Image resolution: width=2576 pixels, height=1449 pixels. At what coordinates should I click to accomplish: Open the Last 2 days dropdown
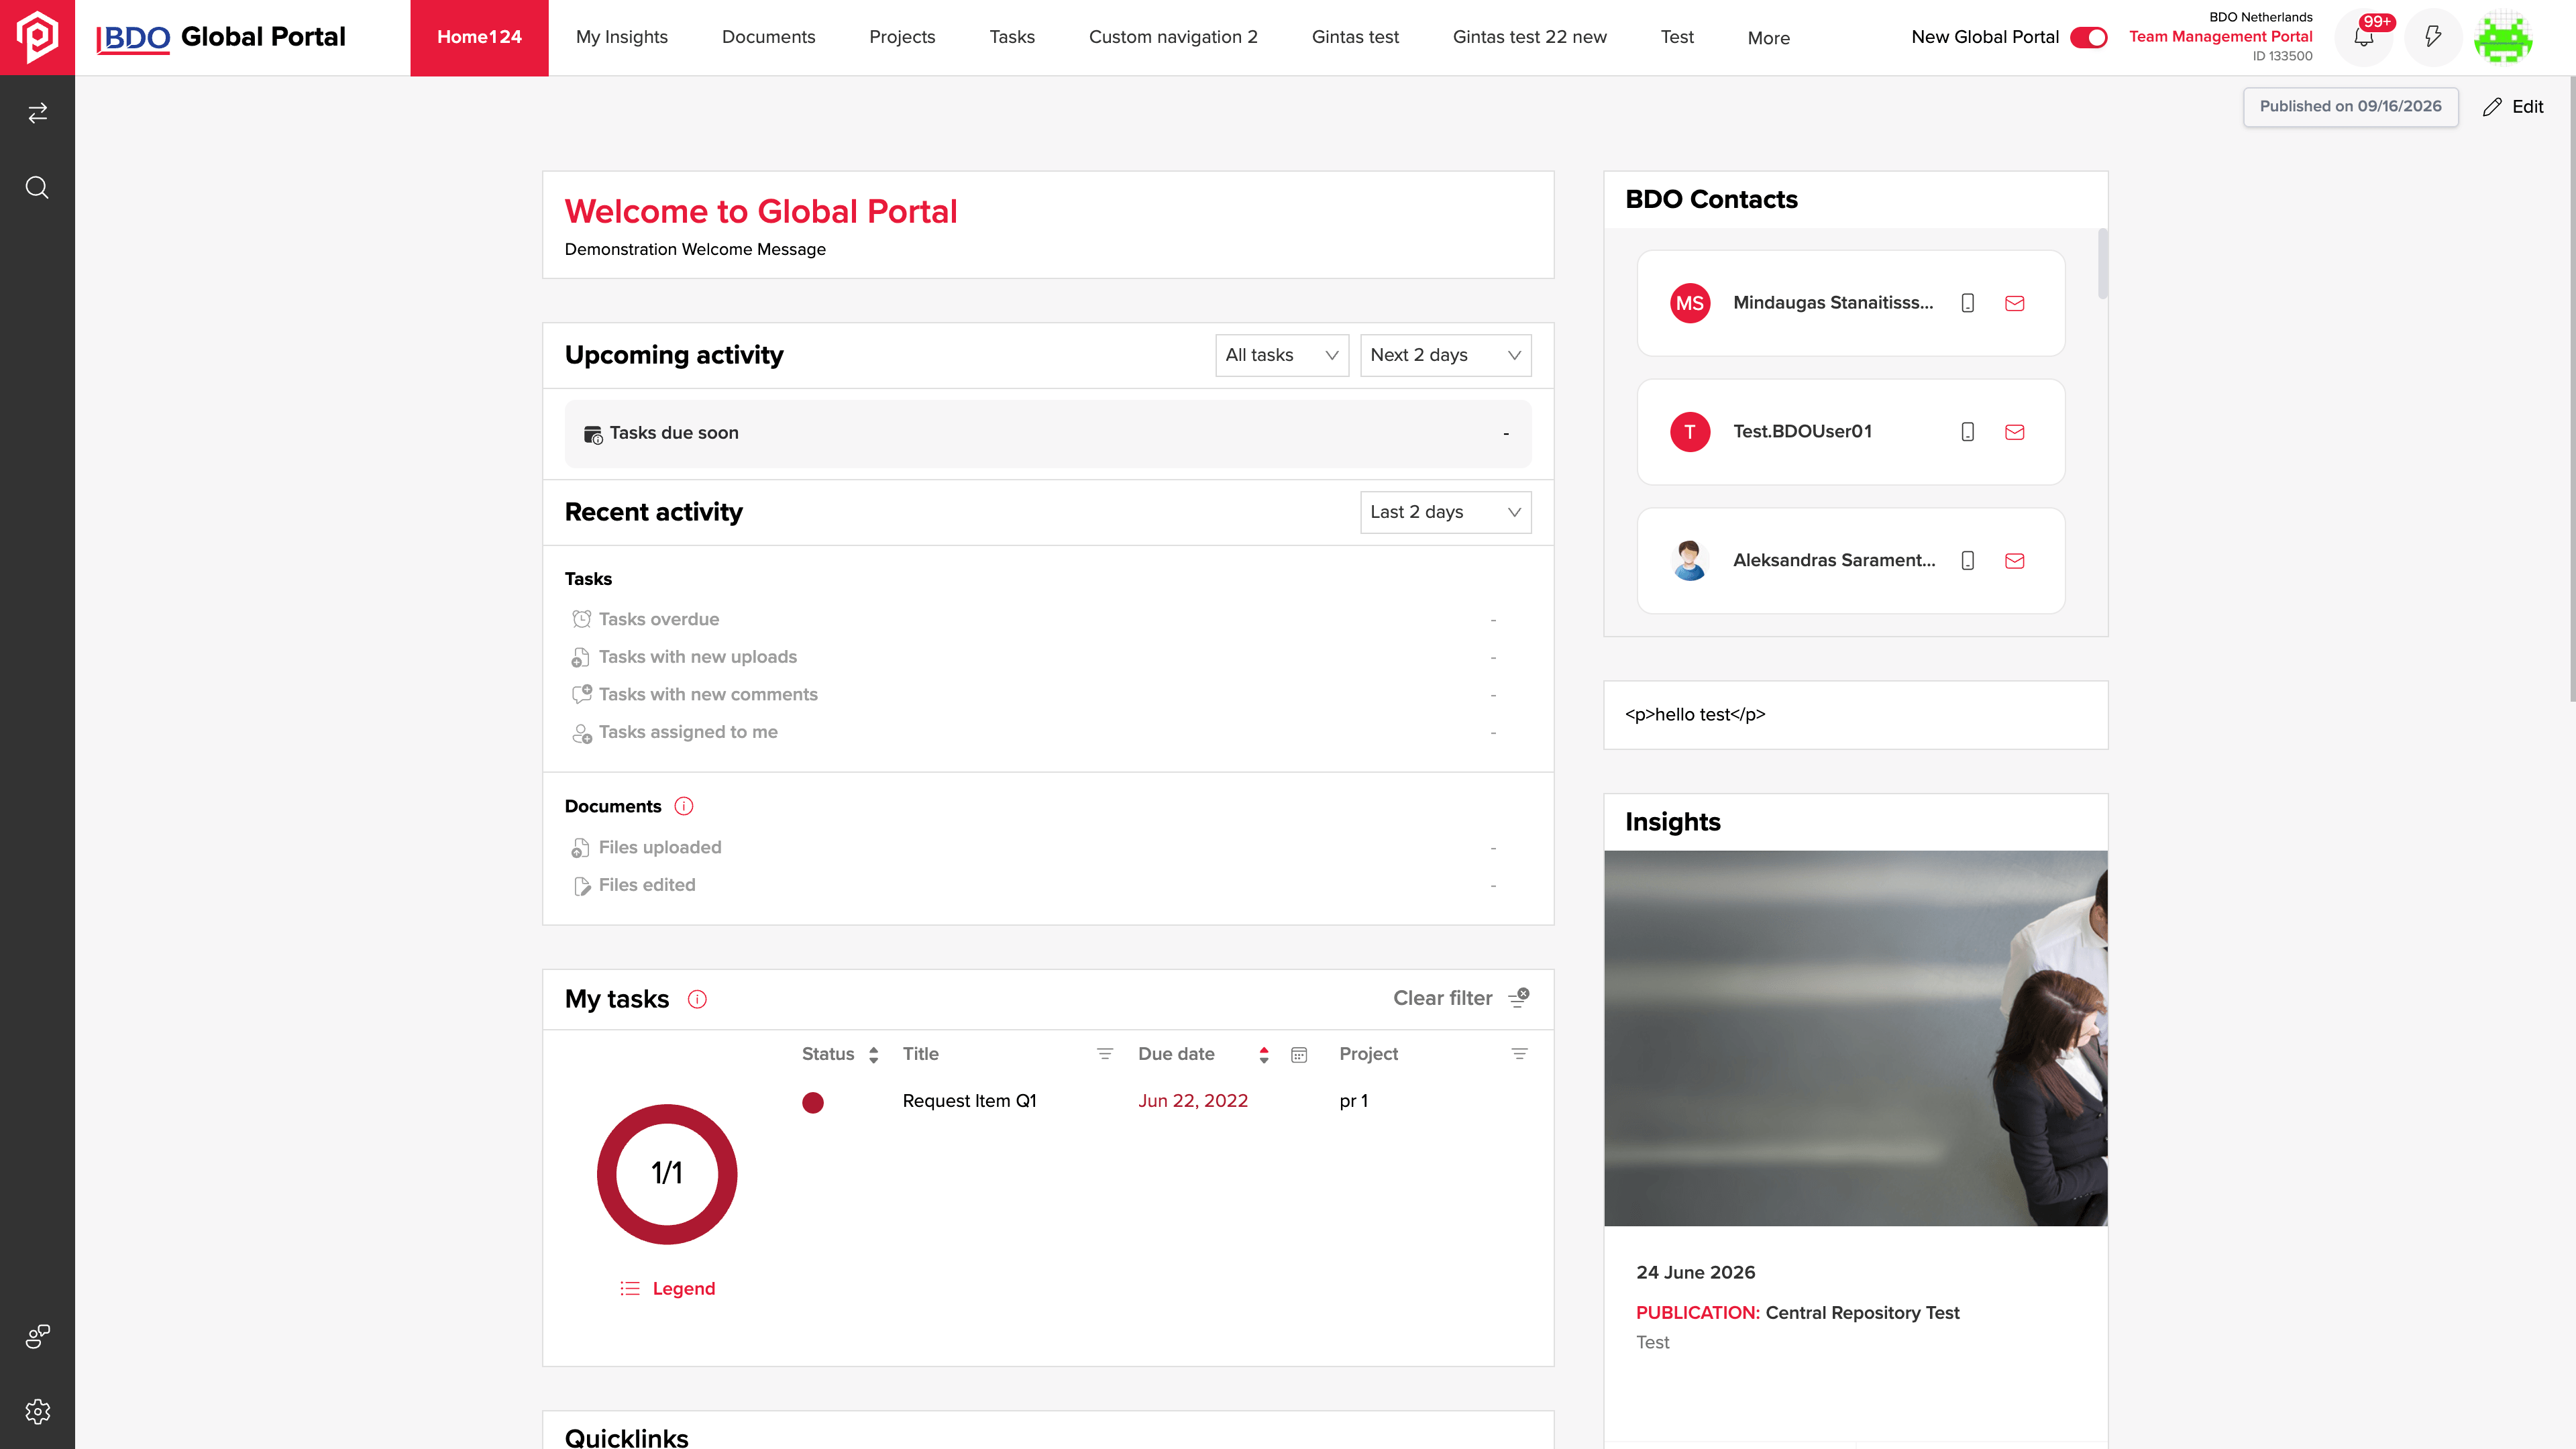point(1445,512)
